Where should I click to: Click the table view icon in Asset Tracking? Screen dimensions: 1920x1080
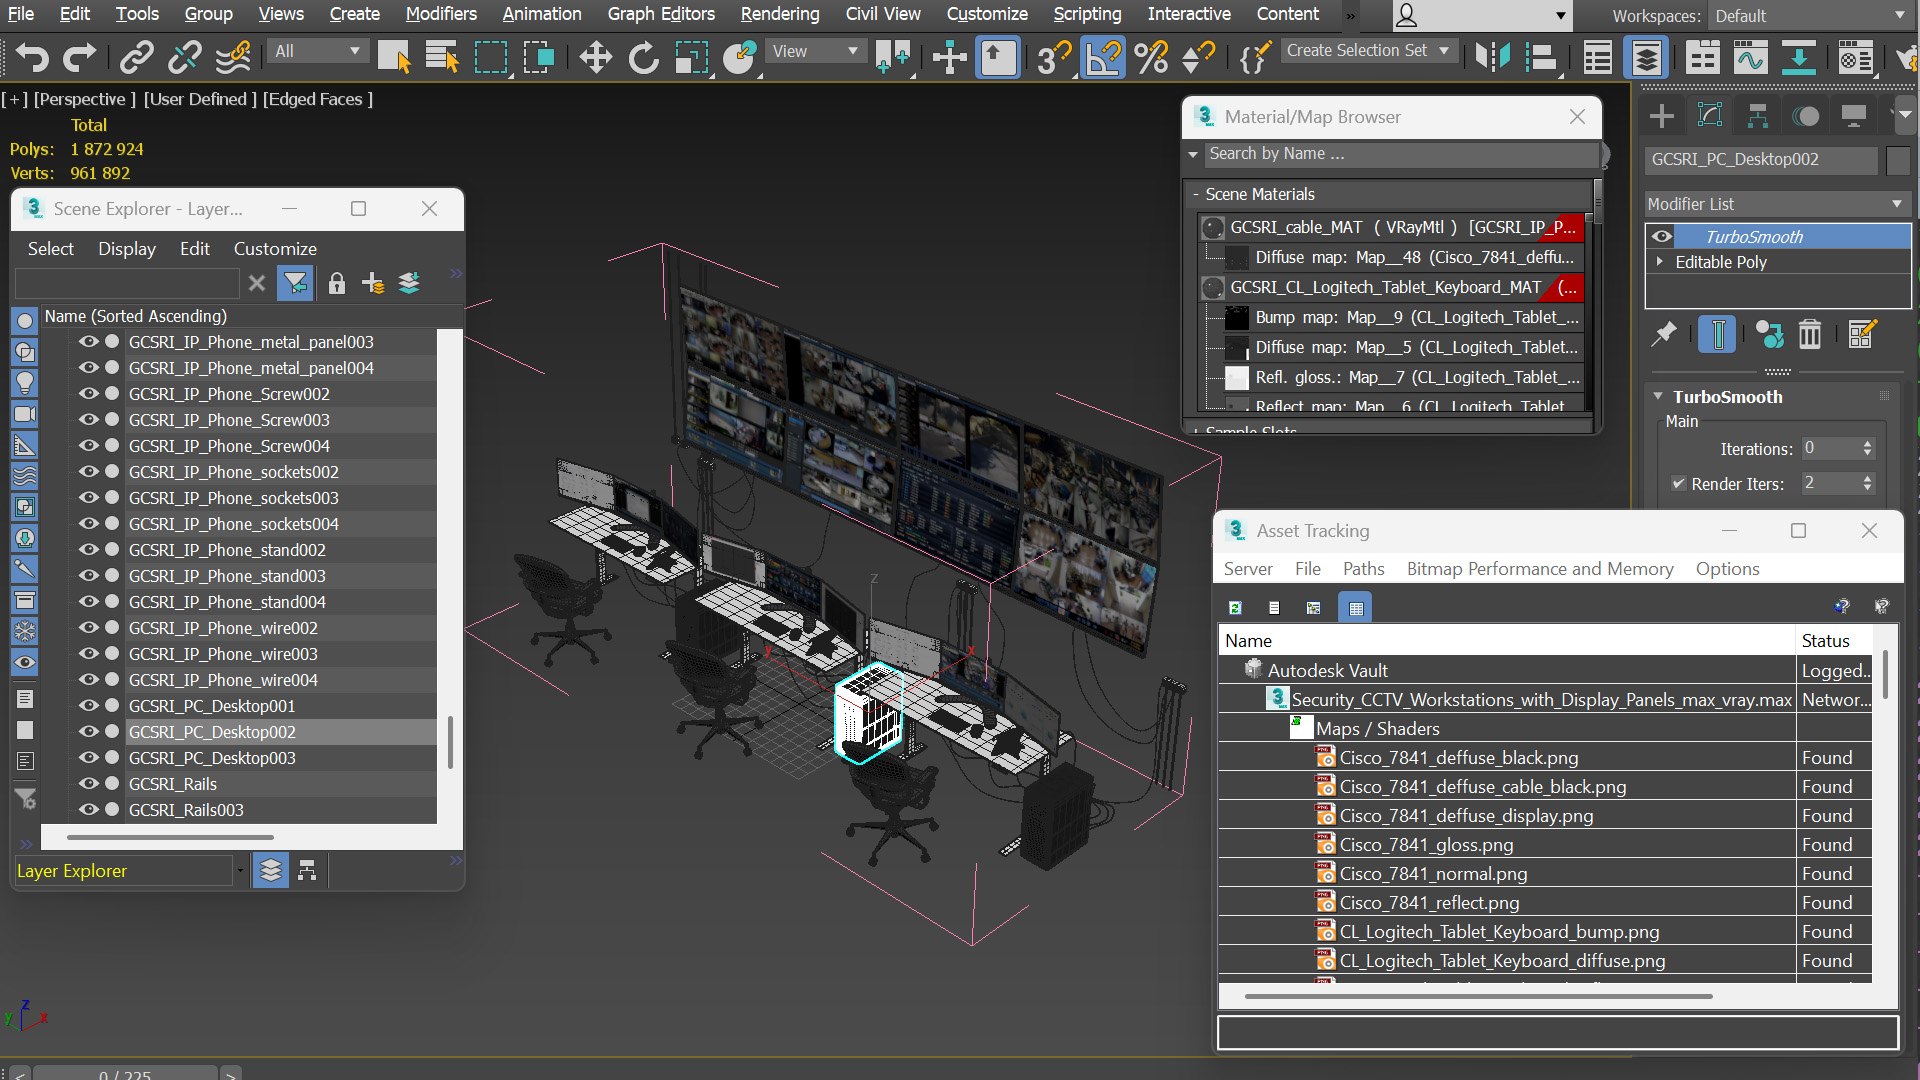[x=1356, y=607]
